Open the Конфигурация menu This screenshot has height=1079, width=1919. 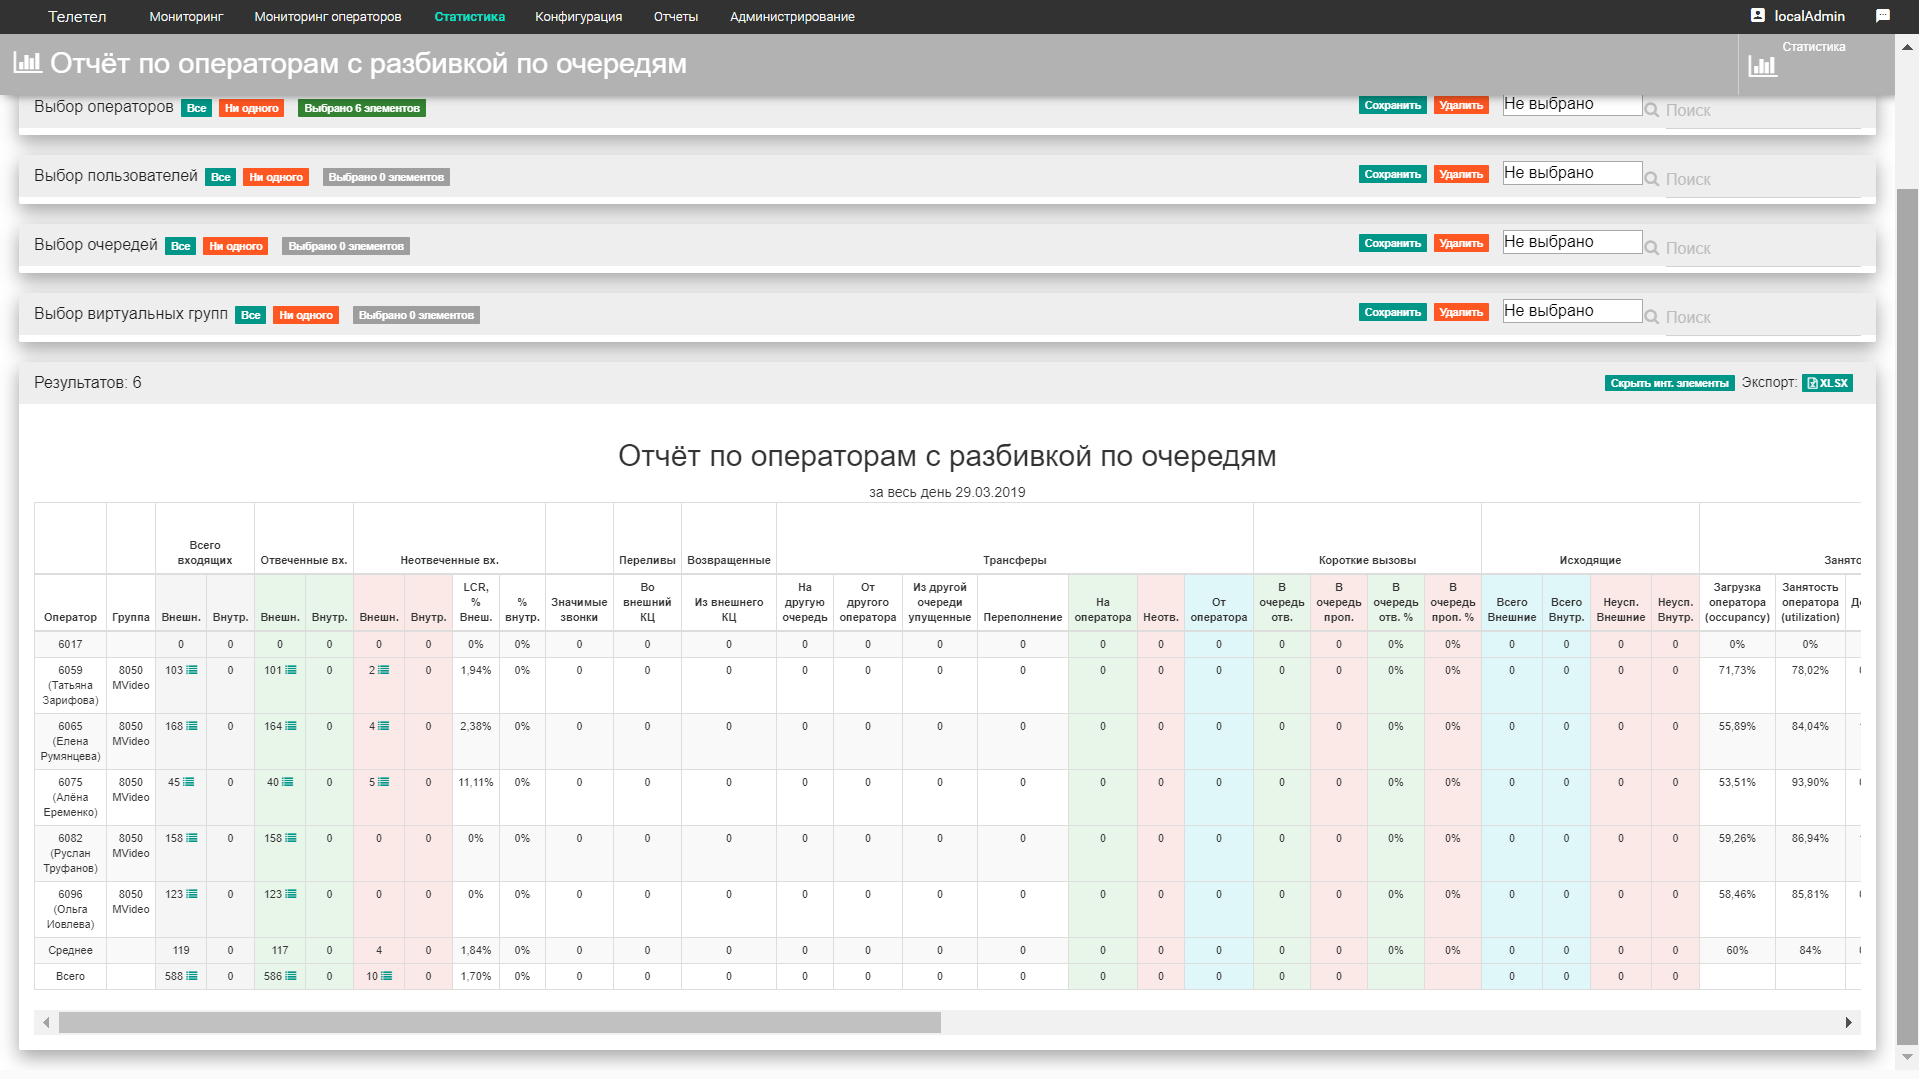tap(578, 17)
